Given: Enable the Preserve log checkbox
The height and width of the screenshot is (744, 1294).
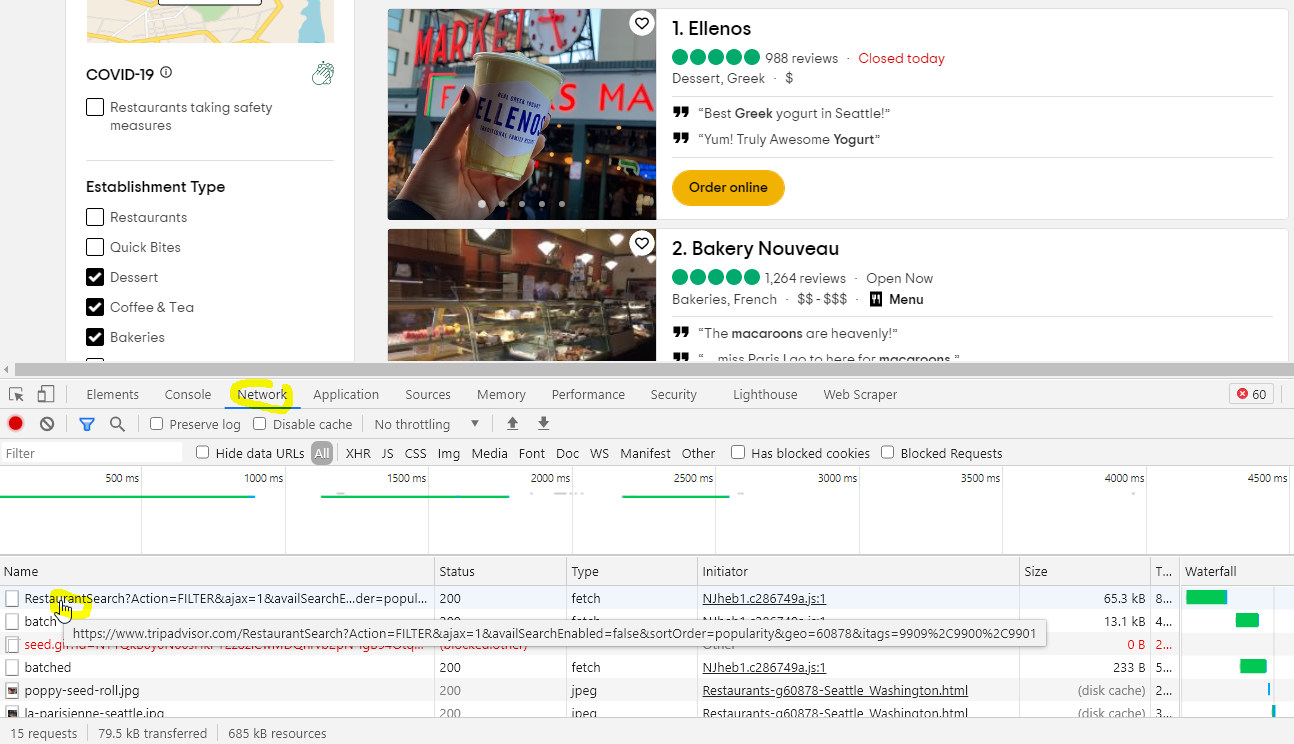Looking at the screenshot, I should coord(157,424).
